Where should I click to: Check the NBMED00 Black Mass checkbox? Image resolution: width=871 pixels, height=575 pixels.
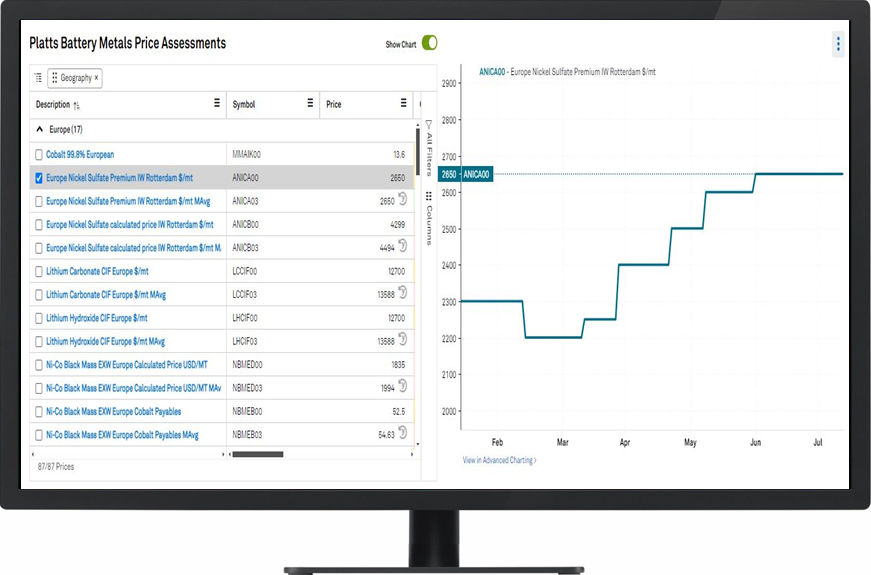point(39,364)
